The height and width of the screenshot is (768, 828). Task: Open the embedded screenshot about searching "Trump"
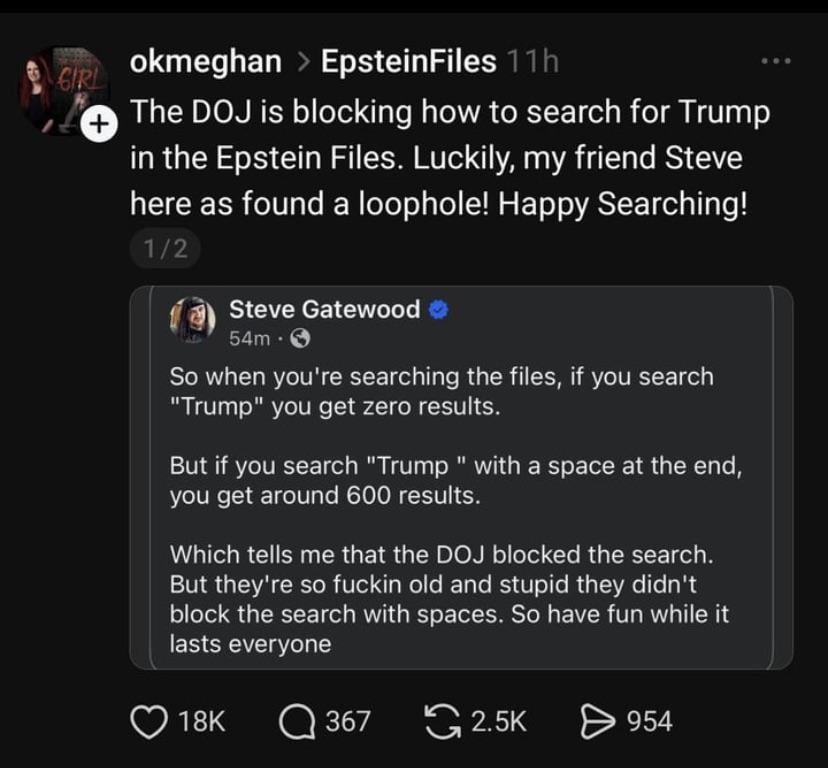[x=460, y=500]
